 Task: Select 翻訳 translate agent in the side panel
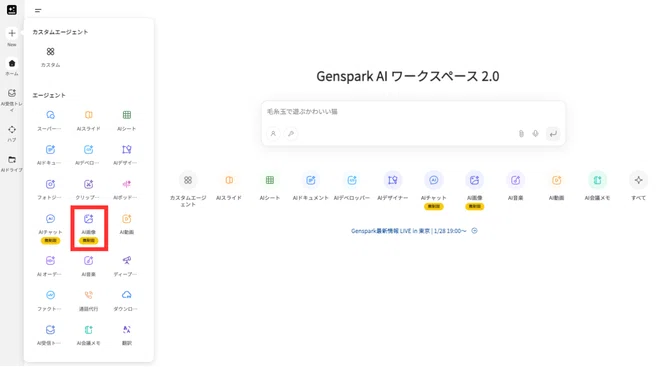[x=127, y=335]
